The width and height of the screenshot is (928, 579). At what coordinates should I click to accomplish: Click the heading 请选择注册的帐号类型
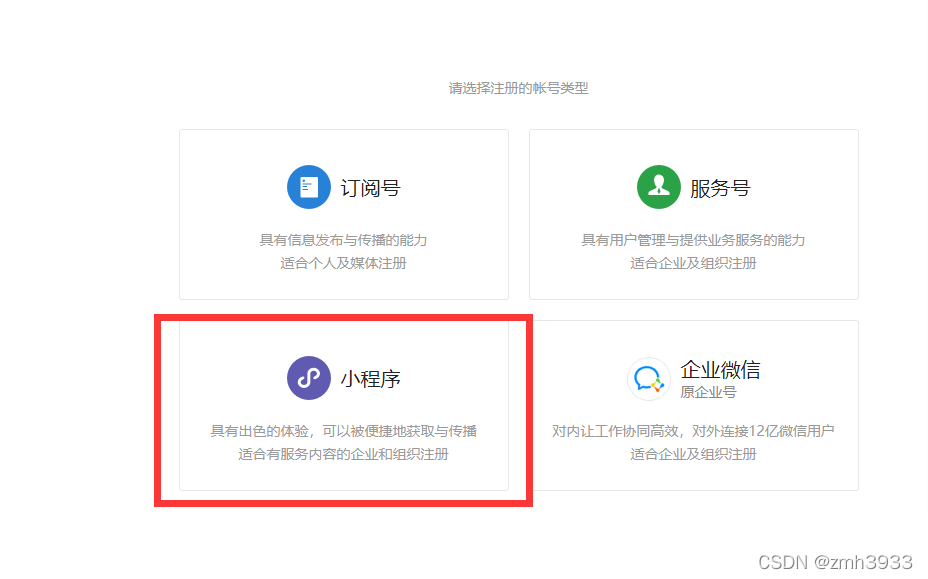[518, 89]
